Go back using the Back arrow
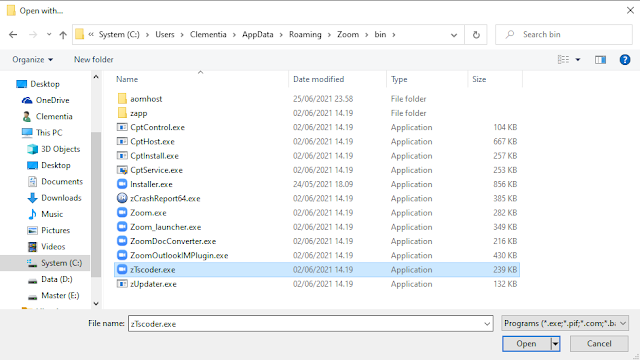 pyautogui.click(x=13, y=35)
